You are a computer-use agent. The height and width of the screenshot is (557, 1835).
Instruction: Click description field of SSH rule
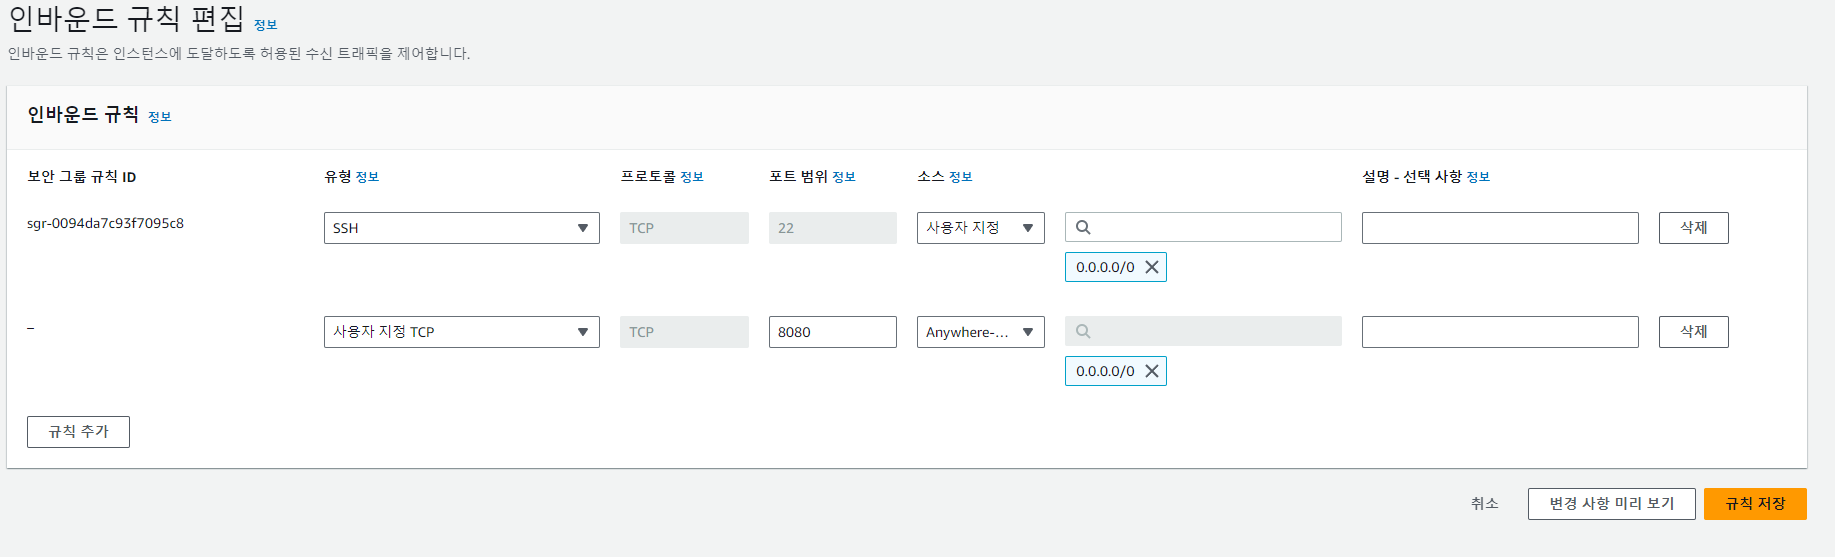coord(1500,228)
